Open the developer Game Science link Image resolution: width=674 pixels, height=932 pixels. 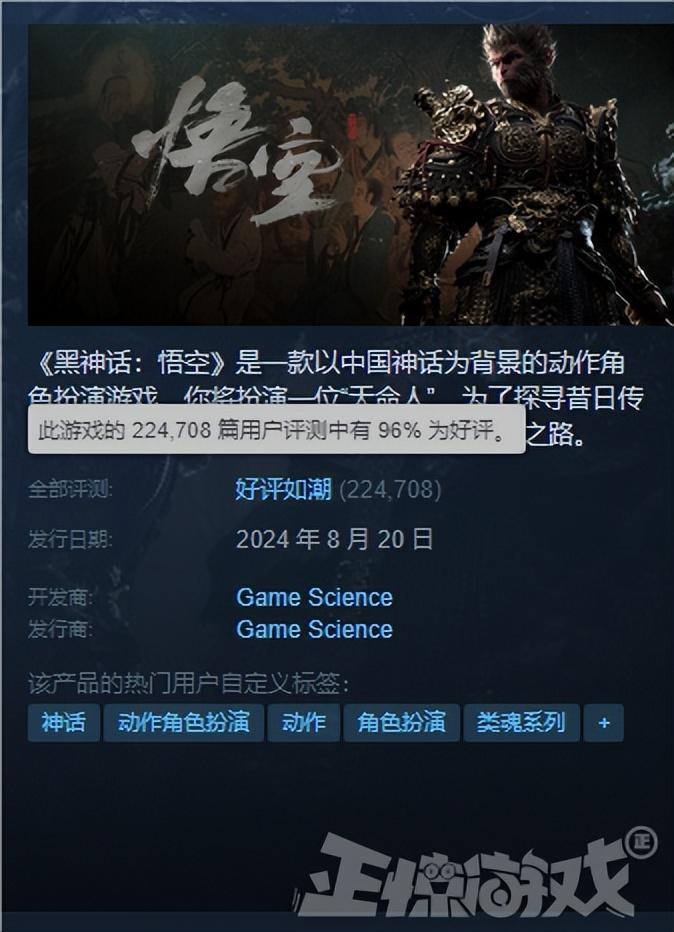pyautogui.click(x=314, y=597)
